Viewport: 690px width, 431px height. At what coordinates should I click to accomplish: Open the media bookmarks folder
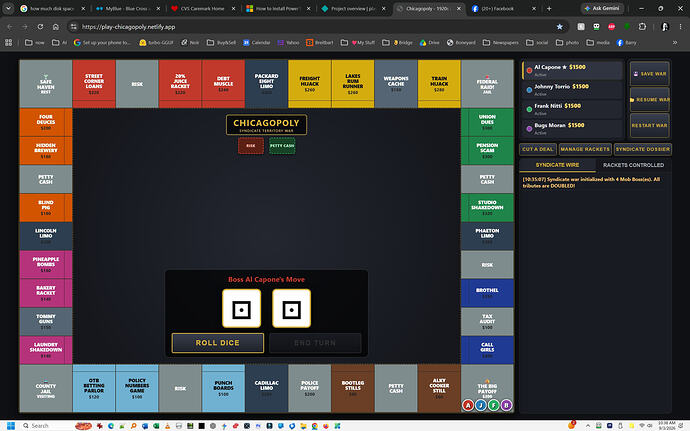(x=598, y=42)
